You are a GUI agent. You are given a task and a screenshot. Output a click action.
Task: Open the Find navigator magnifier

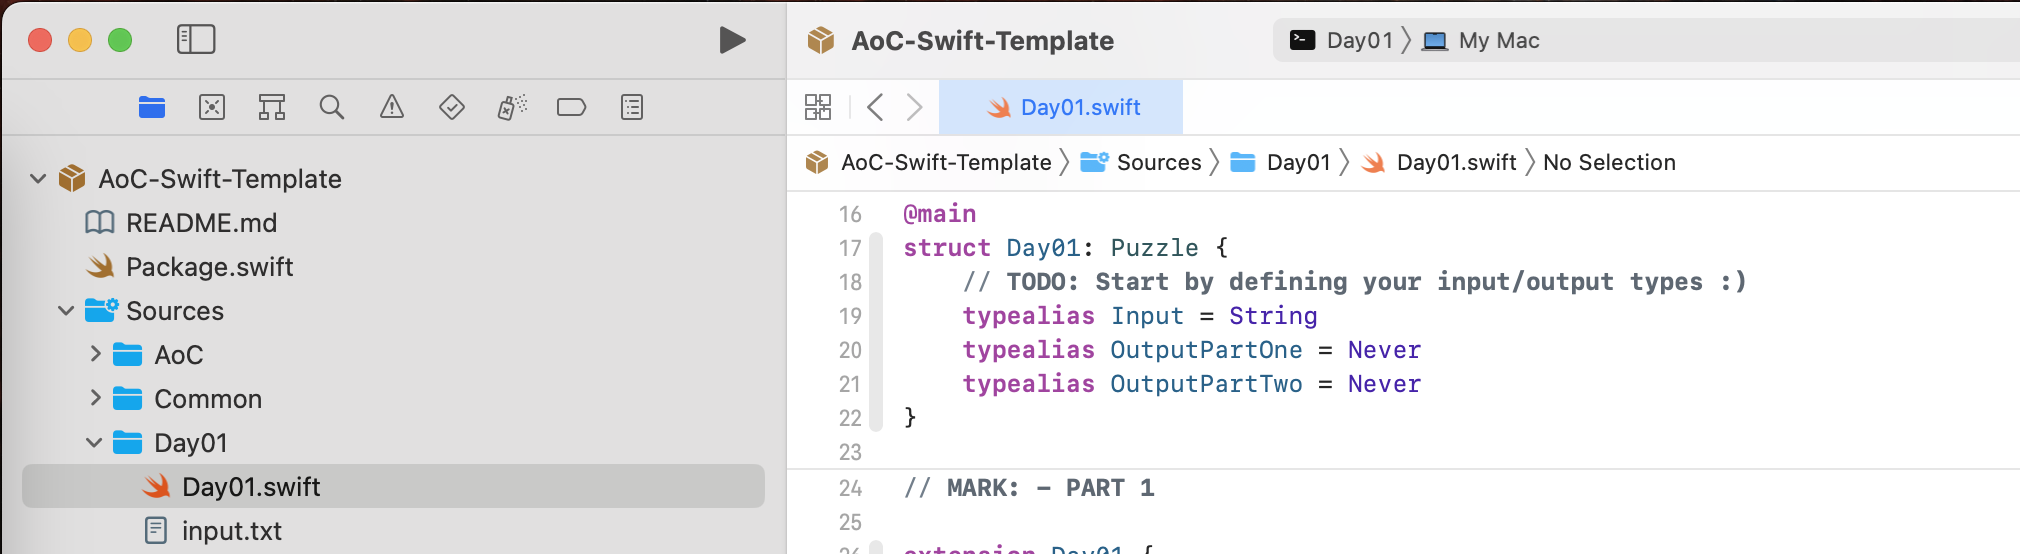pyautogui.click(x=332, y=107)
